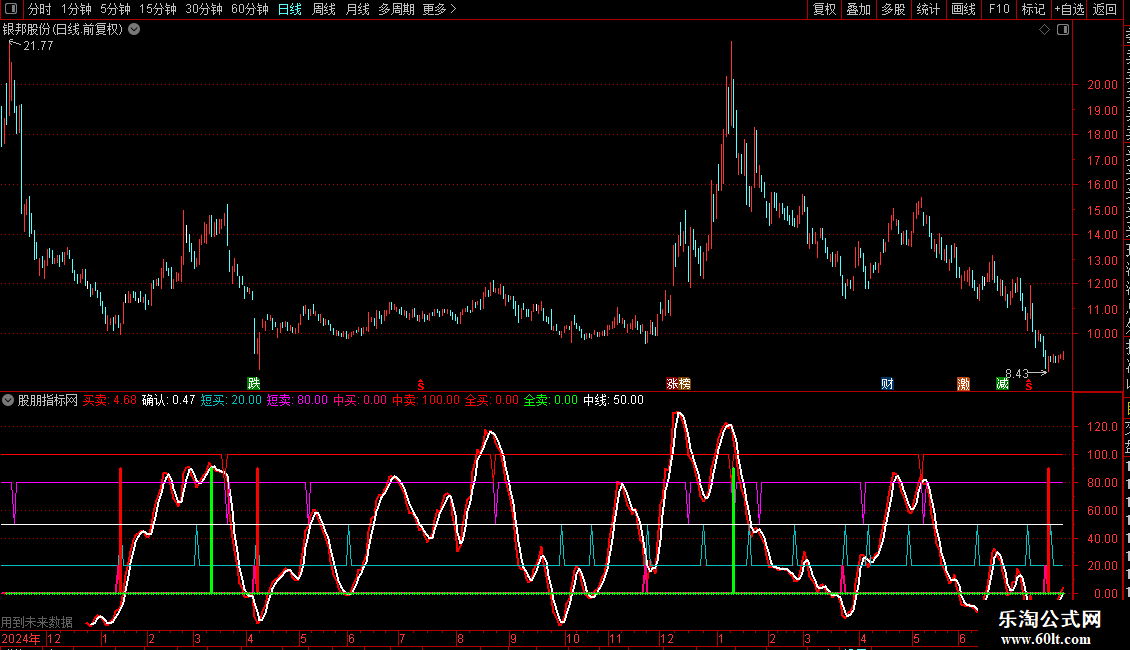The height and width of the screenshot is (650, 1130).
Task: Click the 叠加 overlay button
Action: click(x=858, y=9)
